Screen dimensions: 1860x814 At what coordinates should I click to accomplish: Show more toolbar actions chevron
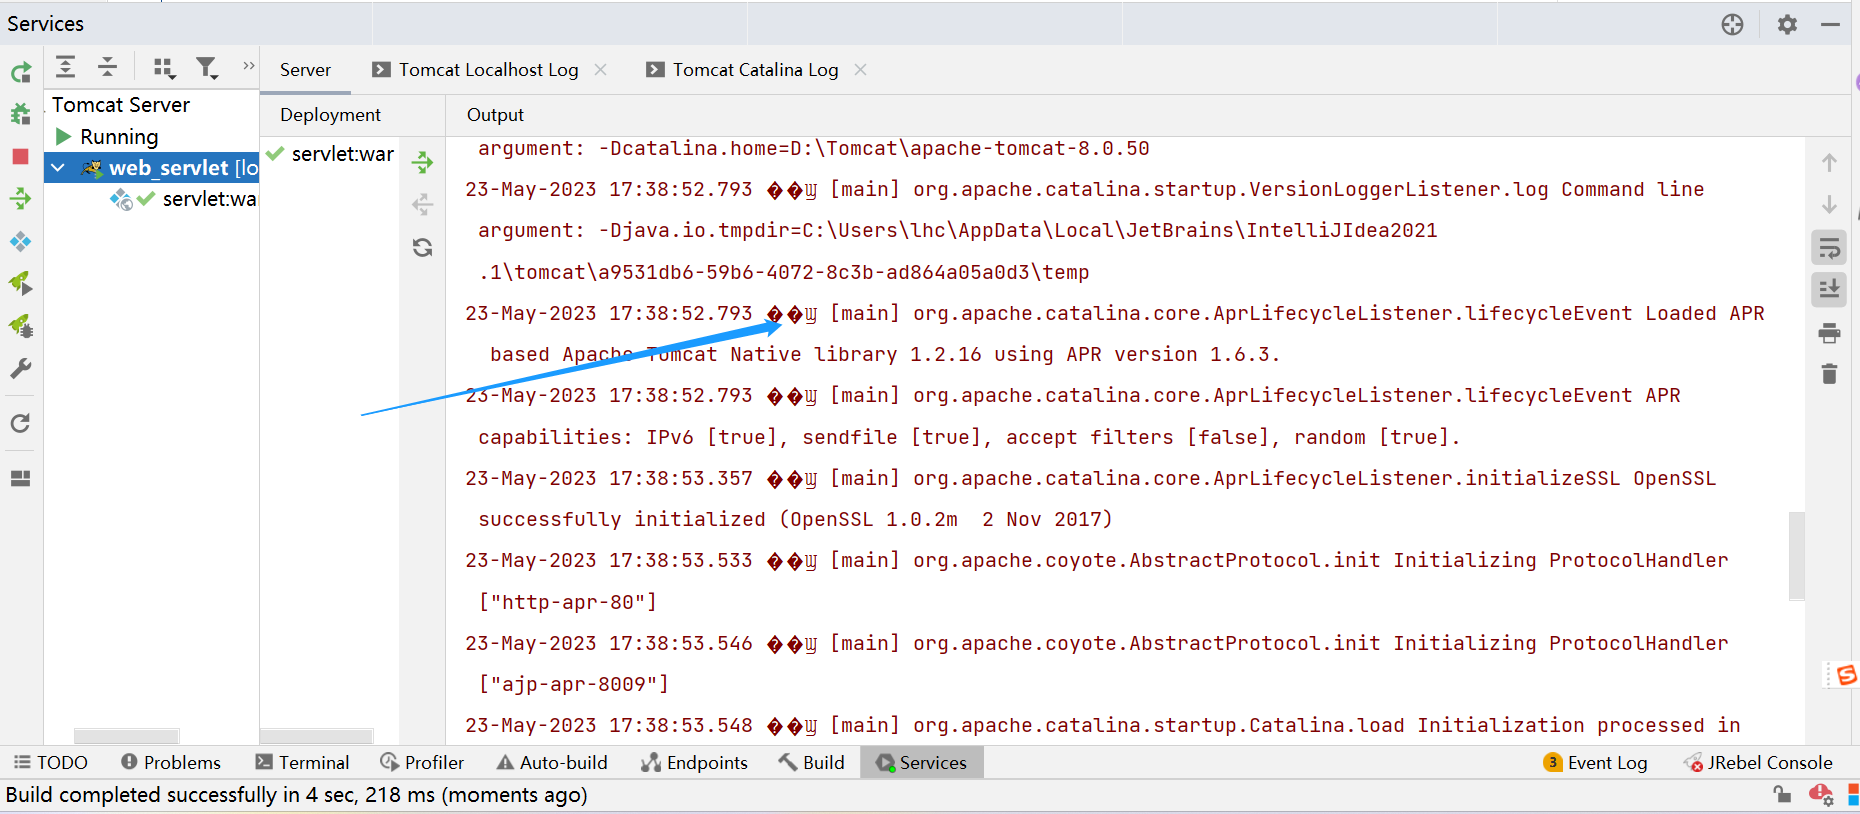248,66
